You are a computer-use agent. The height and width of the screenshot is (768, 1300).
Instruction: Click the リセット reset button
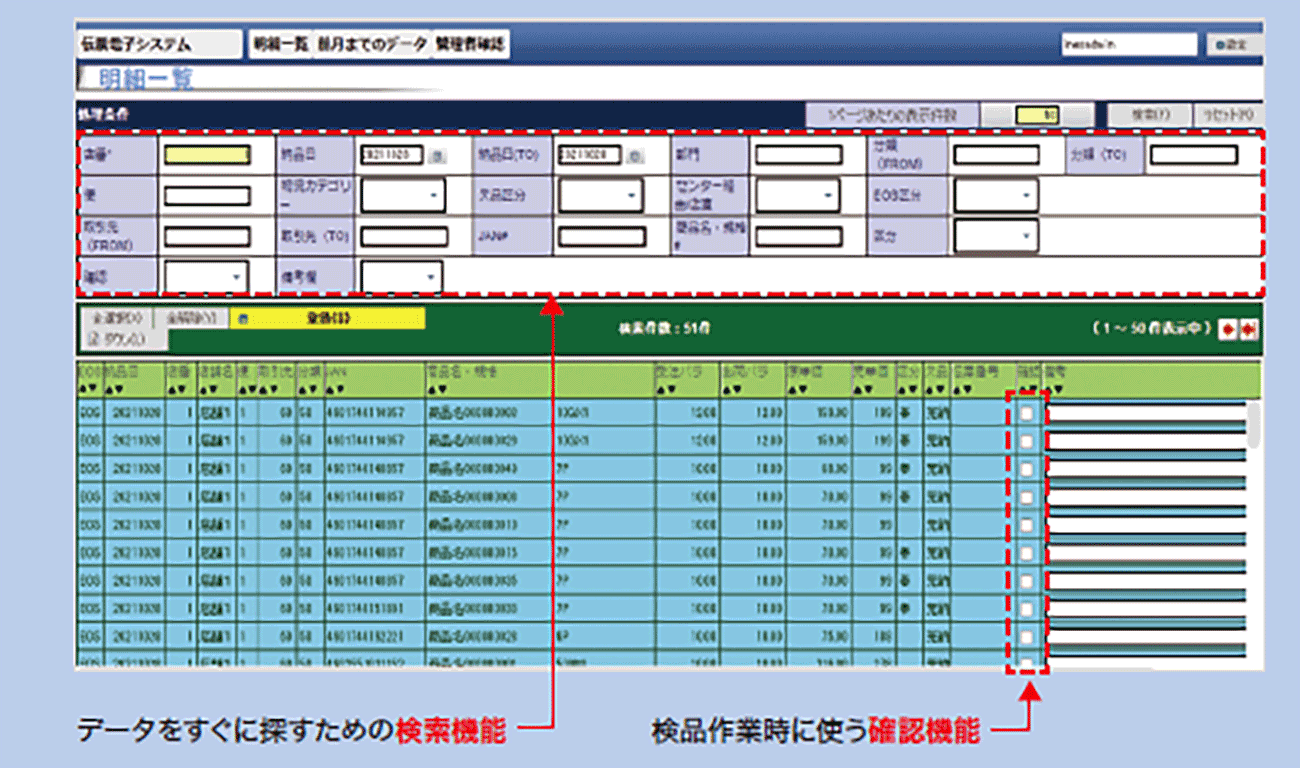1229,115
